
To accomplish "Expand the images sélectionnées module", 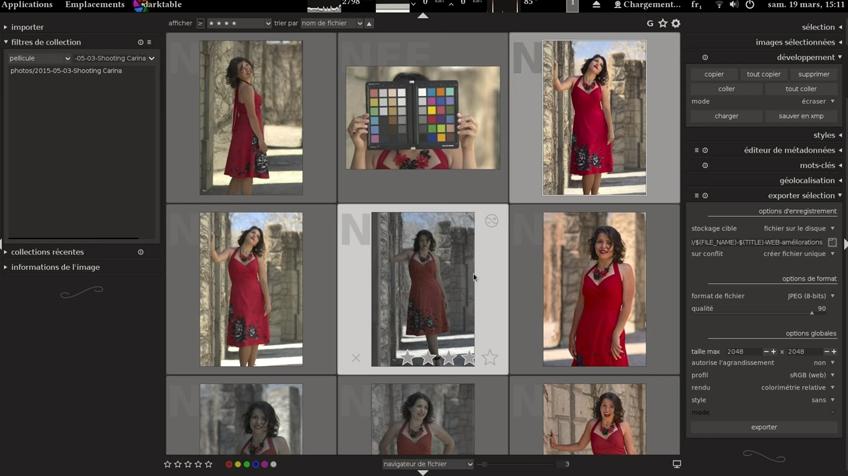I will tap(795, 42).
